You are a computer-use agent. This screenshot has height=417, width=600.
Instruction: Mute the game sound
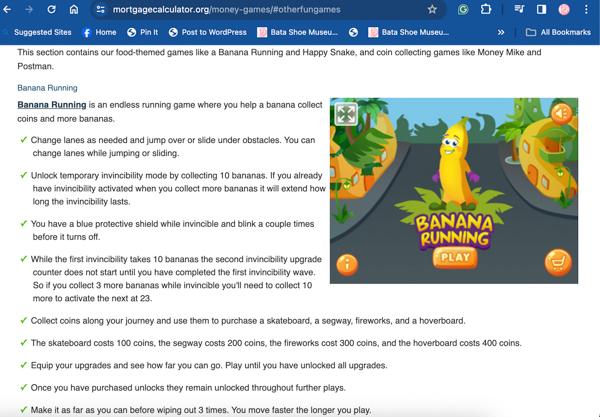[x=562, y=113]
